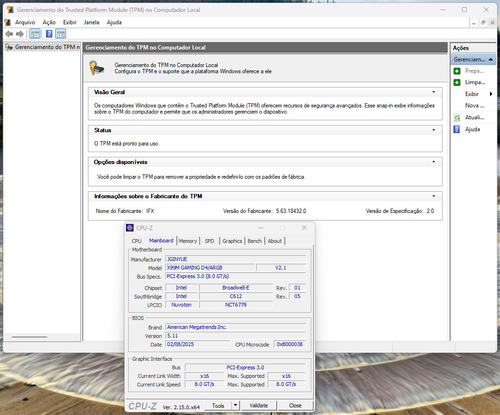Open the Bench tab in CPU-Z
500x415 pixels.
click(x=255, y=241)
